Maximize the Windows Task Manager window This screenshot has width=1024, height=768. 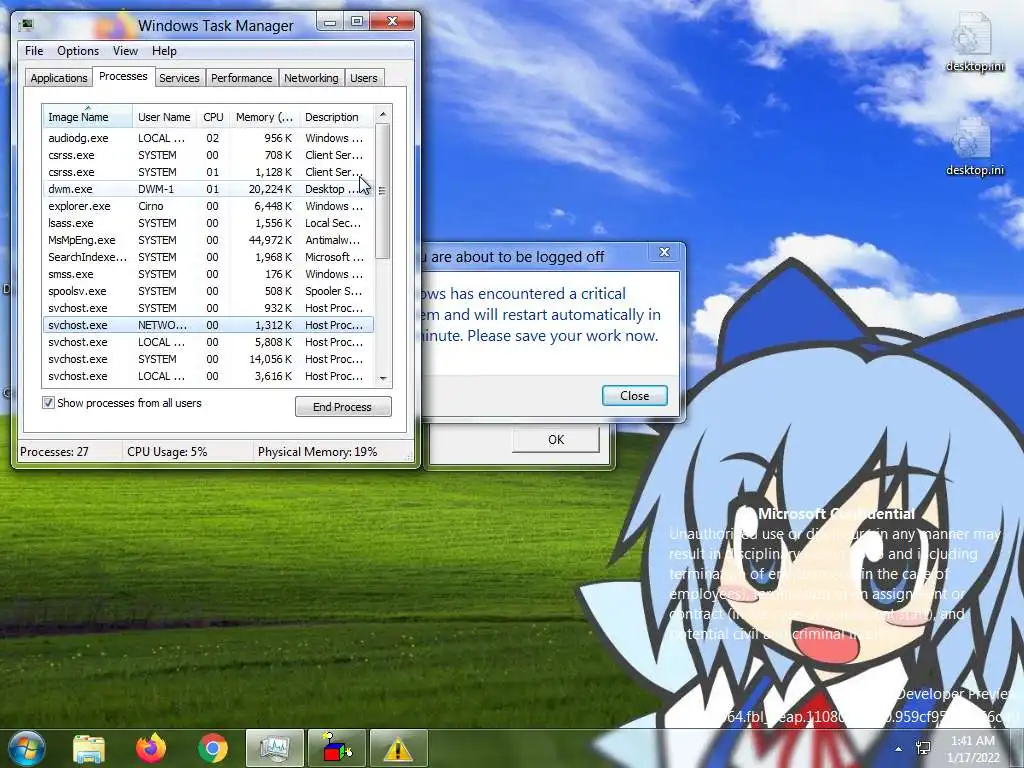[357, 22]
